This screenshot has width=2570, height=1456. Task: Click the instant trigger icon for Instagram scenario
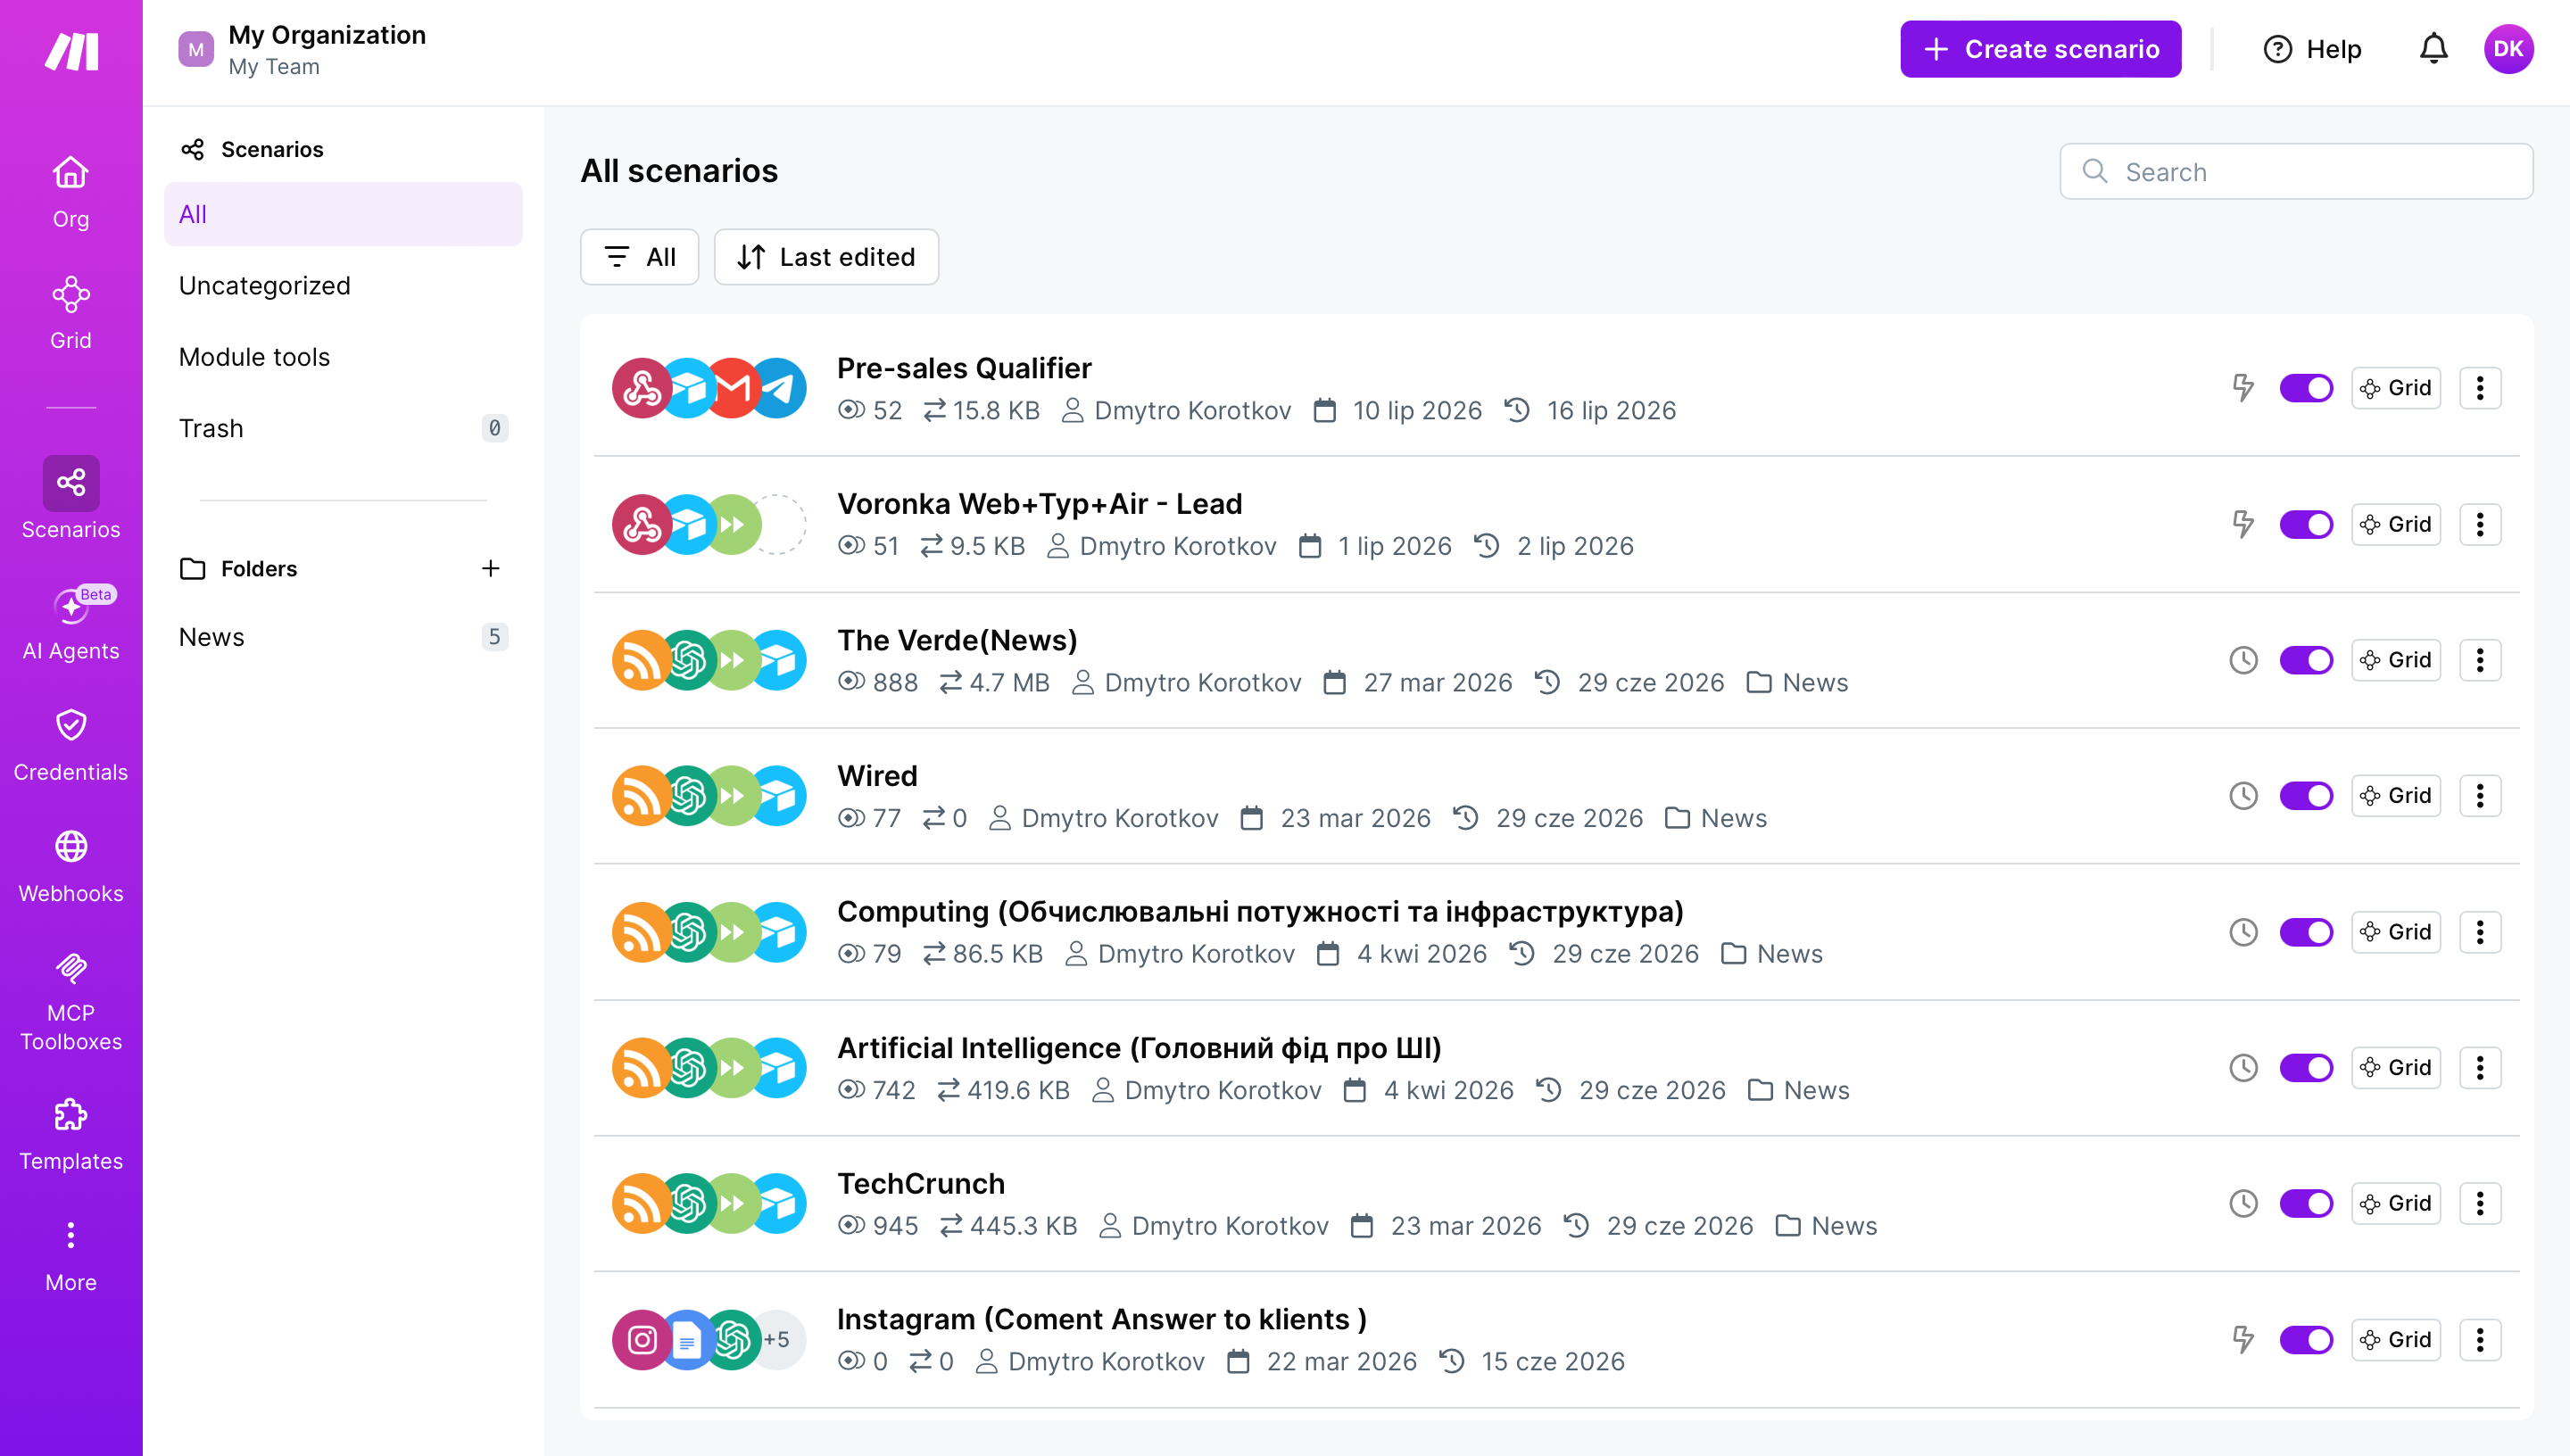tap(2243, 1339)
